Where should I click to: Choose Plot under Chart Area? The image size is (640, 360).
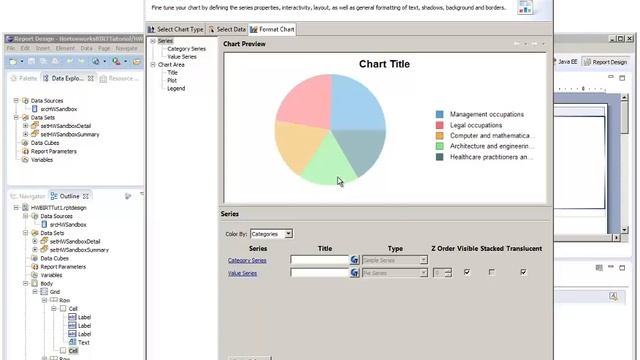coord(172,80)
